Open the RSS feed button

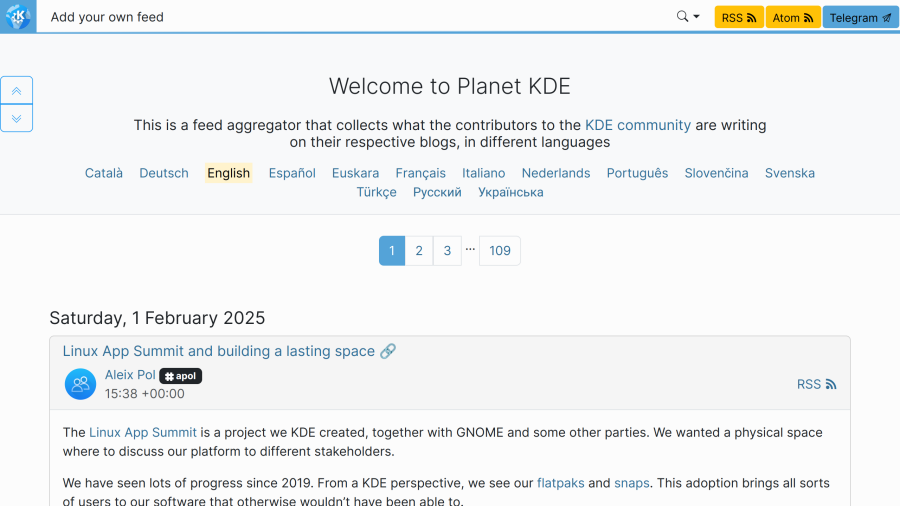pyautogui.click(x=739, y=18)
